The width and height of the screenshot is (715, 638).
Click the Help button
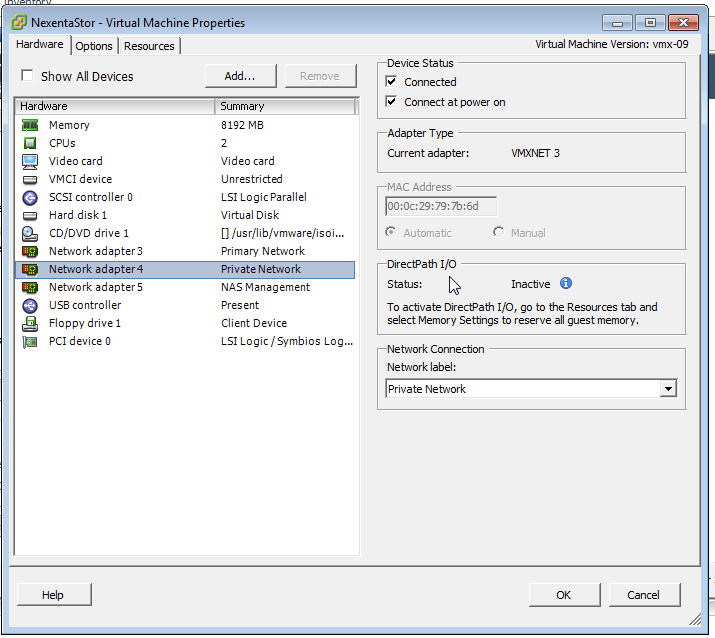tap(53, 595)
